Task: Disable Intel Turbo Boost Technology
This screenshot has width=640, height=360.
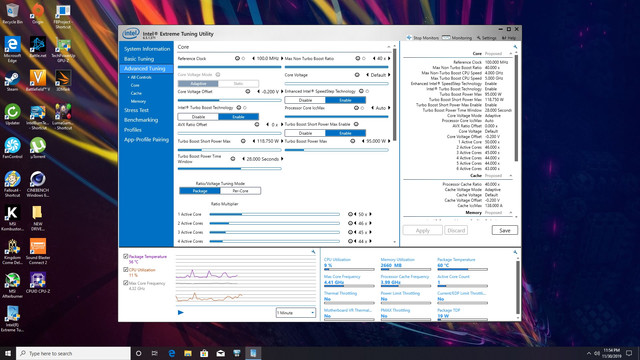Action: (198, 117)
